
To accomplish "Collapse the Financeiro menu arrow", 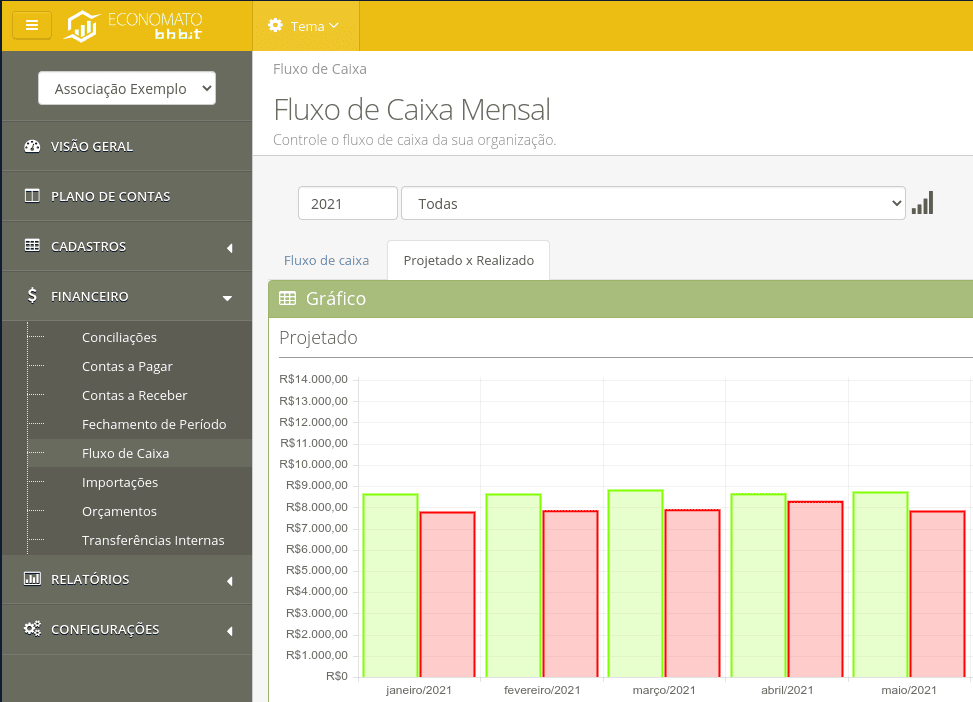I will tap(228, 298).
